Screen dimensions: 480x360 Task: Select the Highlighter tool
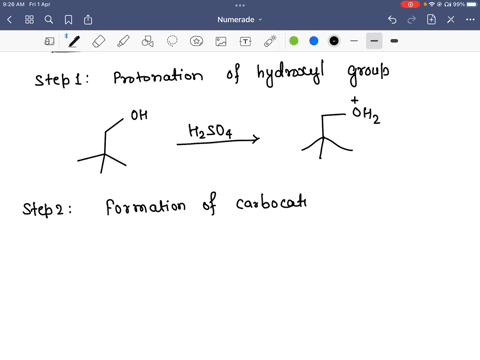tap(123, 41)
